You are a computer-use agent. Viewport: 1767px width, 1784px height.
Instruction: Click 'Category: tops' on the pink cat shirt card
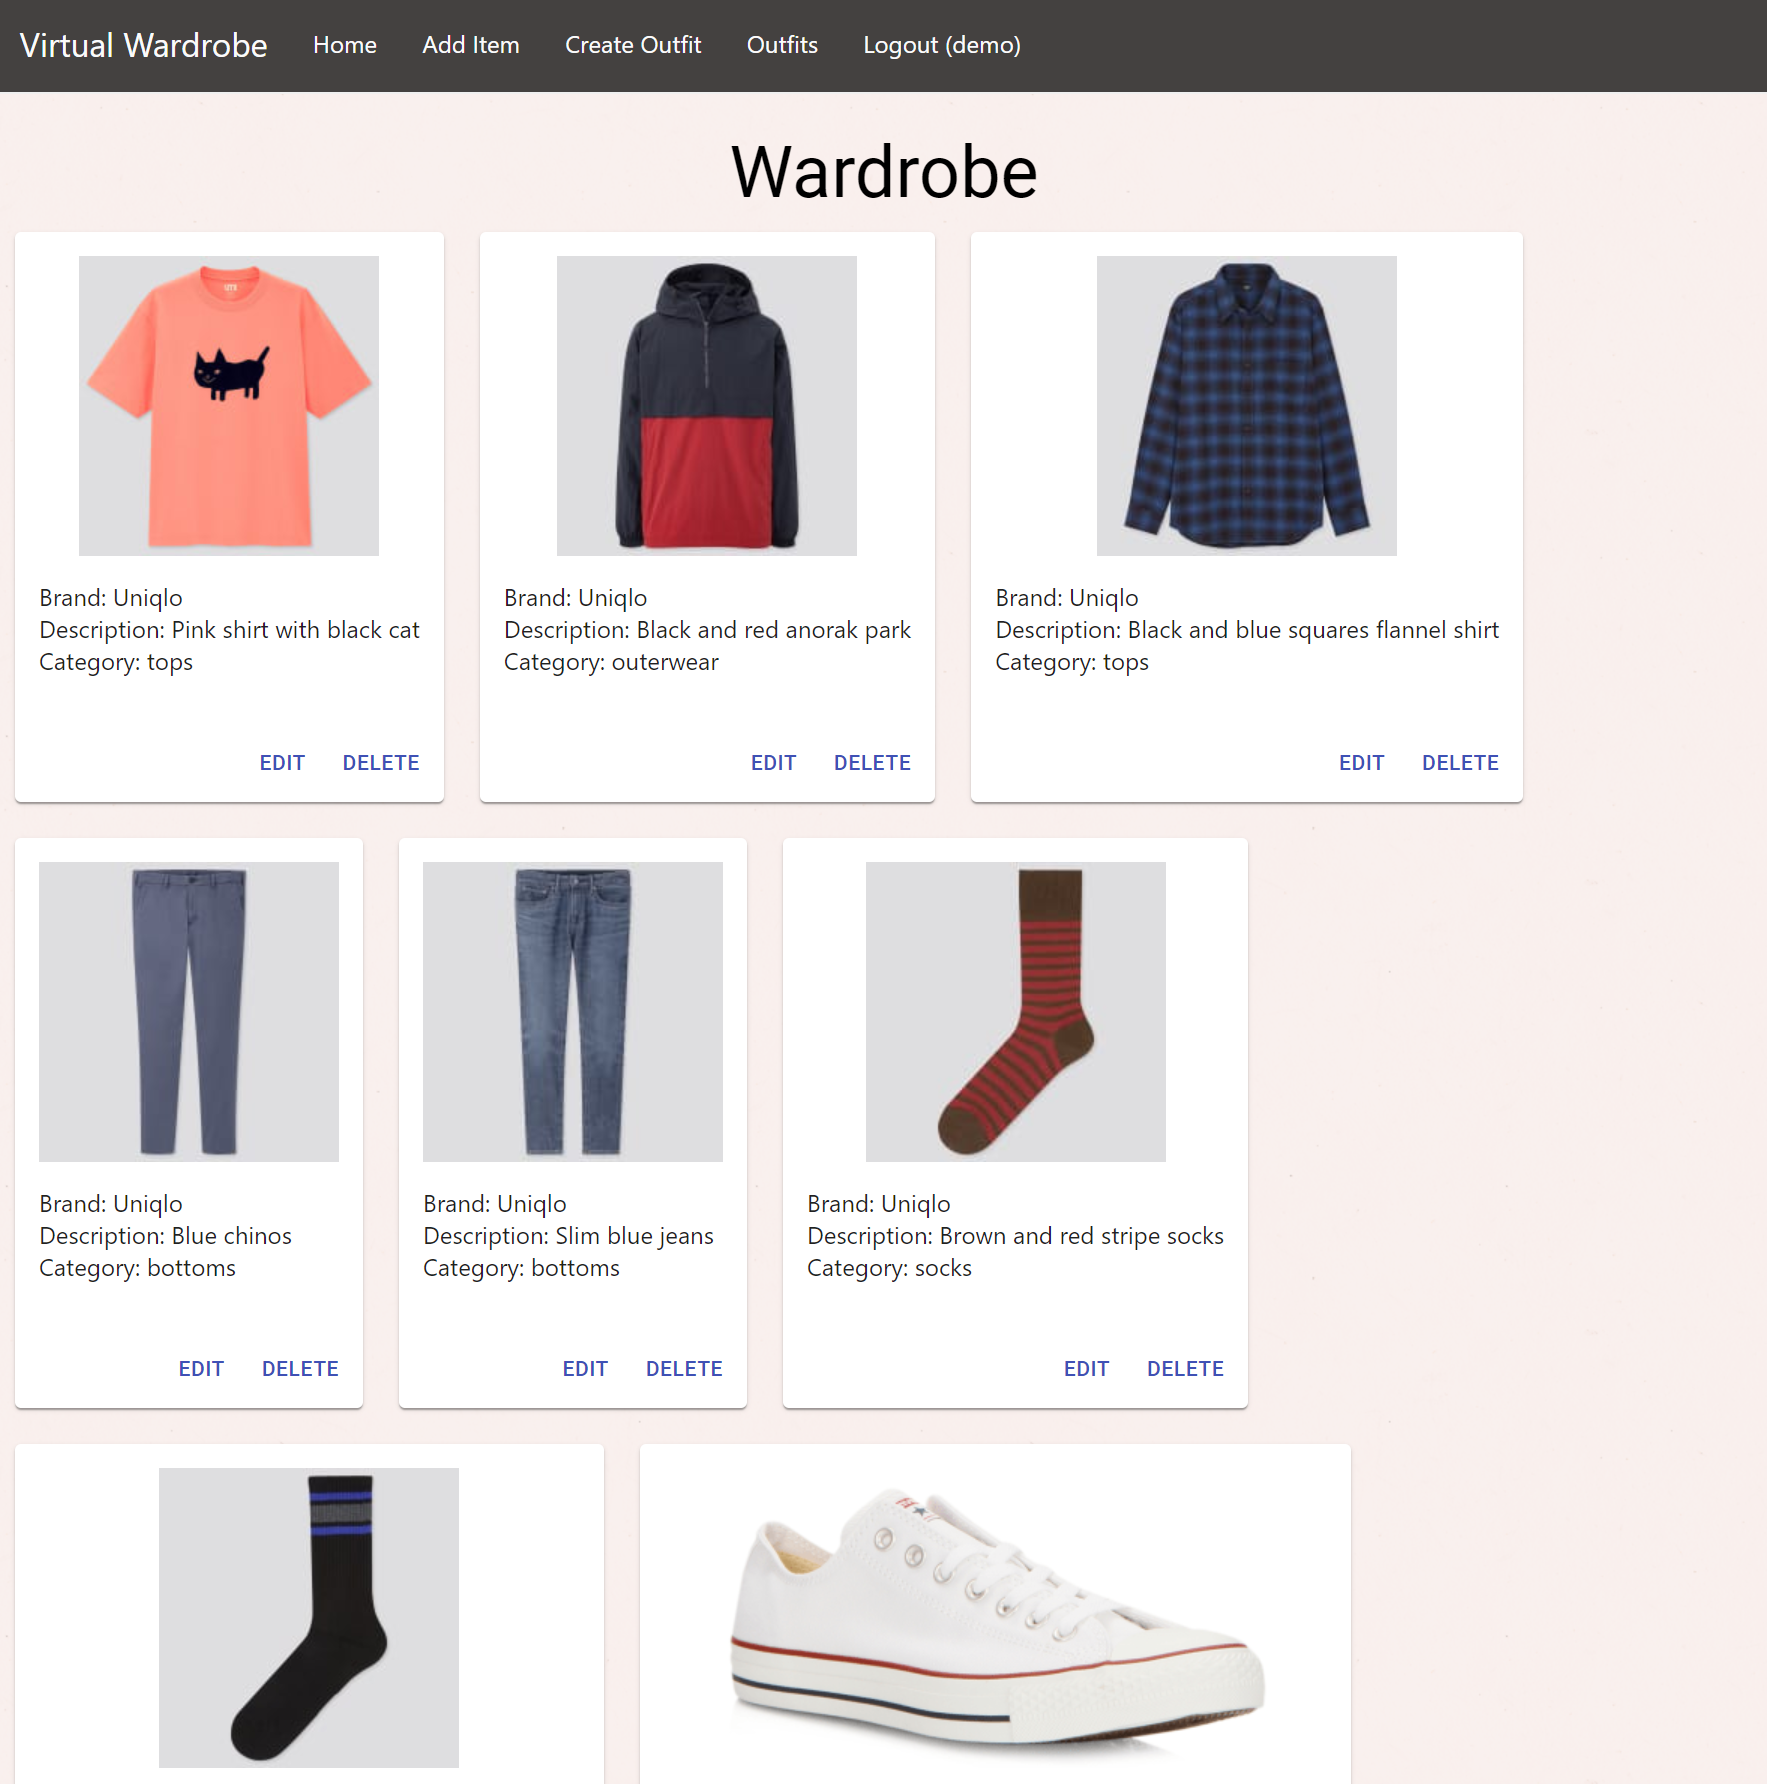[116, 662]
